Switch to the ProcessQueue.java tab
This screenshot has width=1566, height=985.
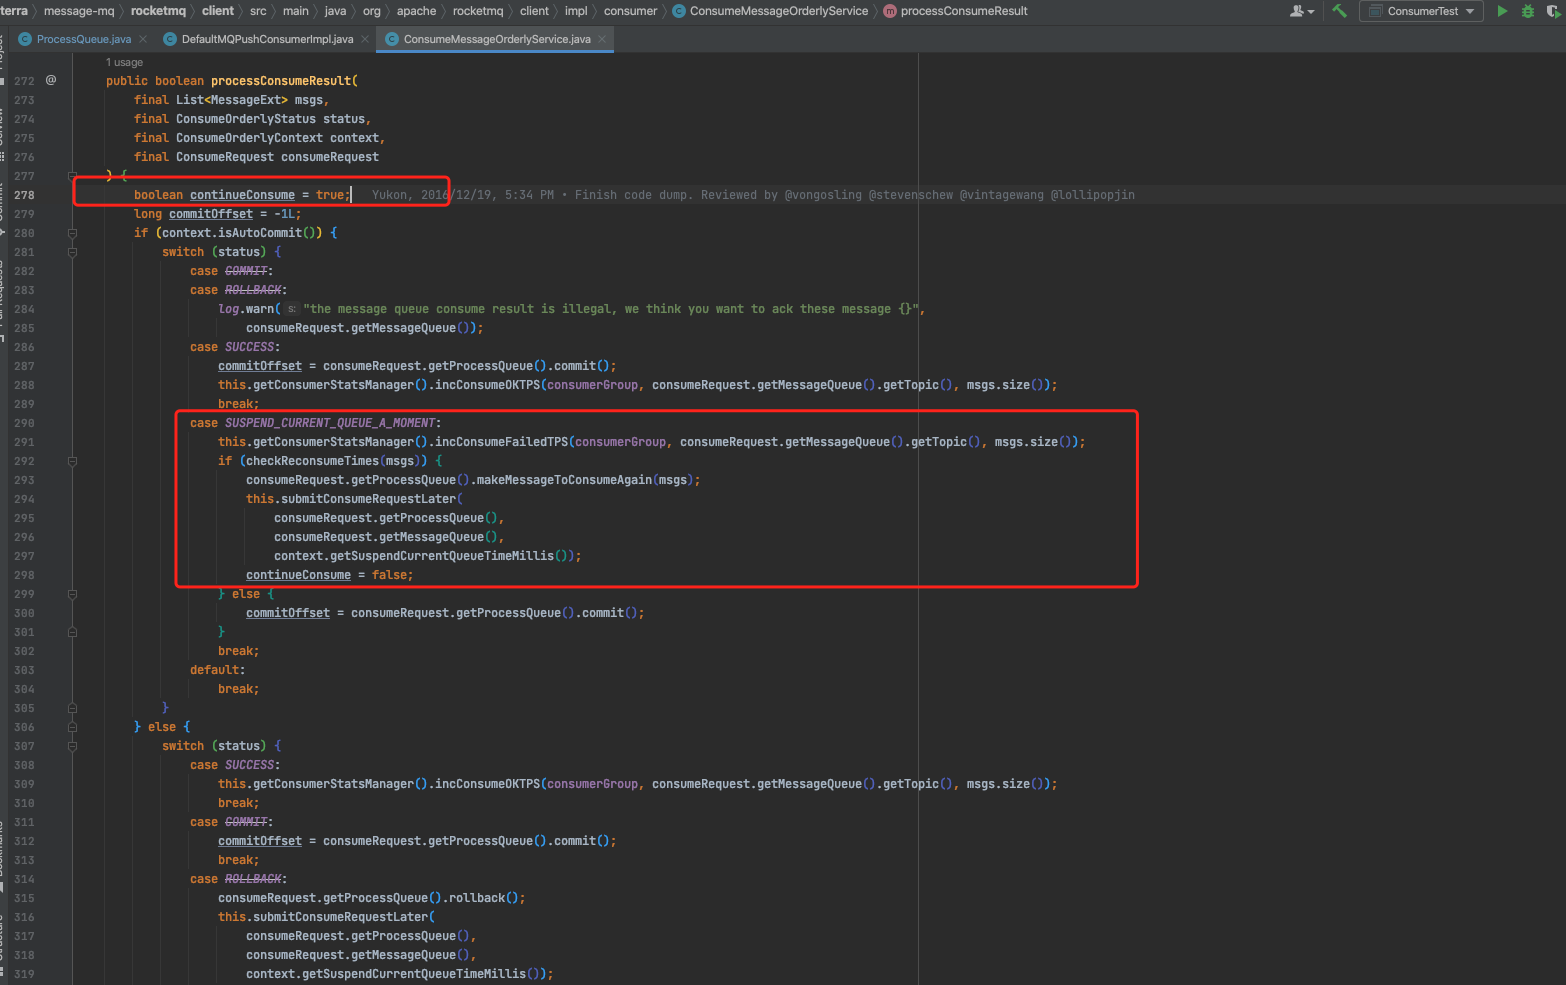[83, 39]
